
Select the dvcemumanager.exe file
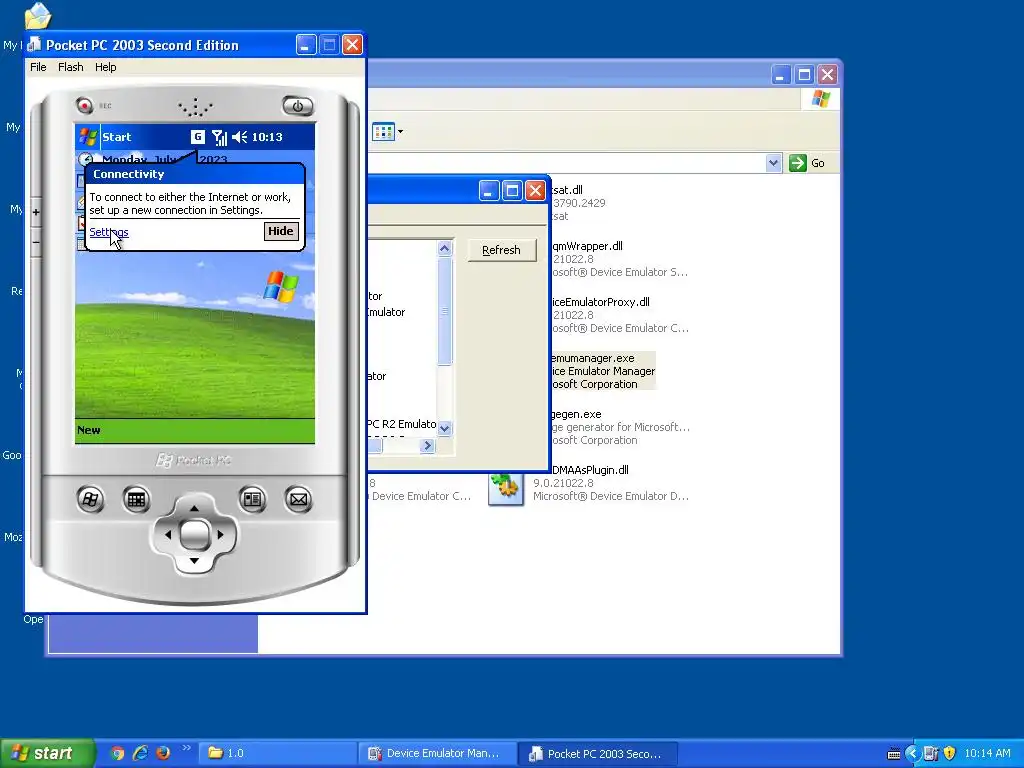tap(602, 371)
